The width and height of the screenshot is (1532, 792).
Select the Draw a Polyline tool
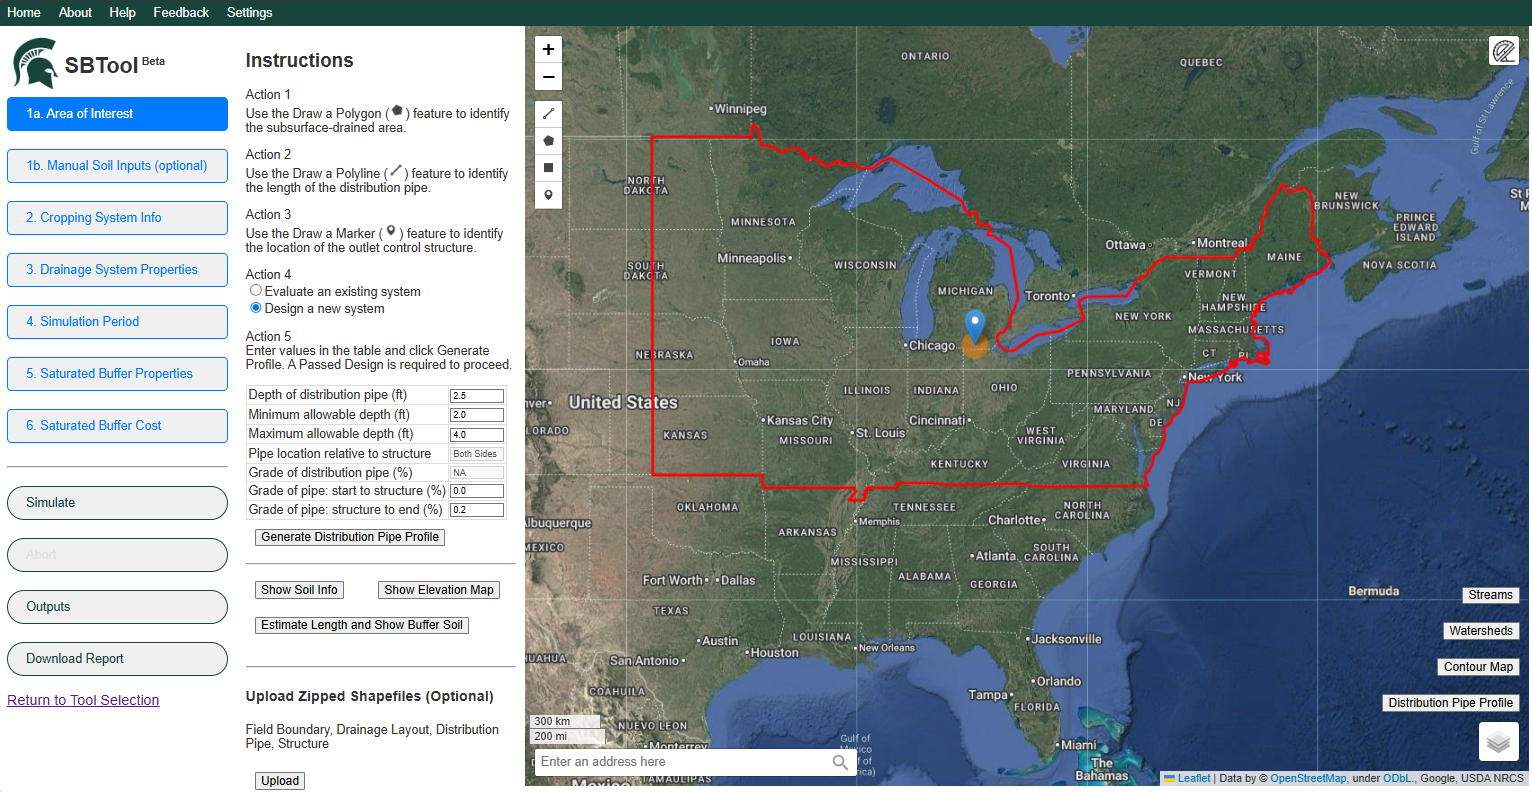pyautogui.click(x=548, y=113)
